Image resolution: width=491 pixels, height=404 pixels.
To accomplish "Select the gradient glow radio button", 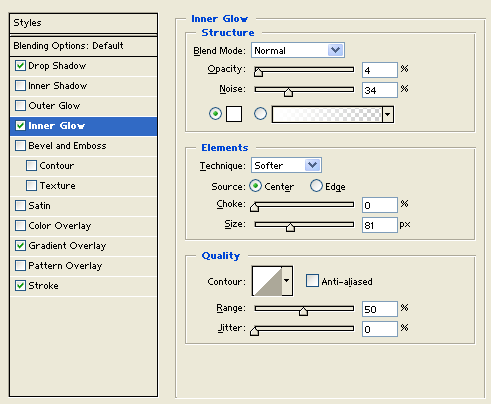I will (x=260, y=114).
